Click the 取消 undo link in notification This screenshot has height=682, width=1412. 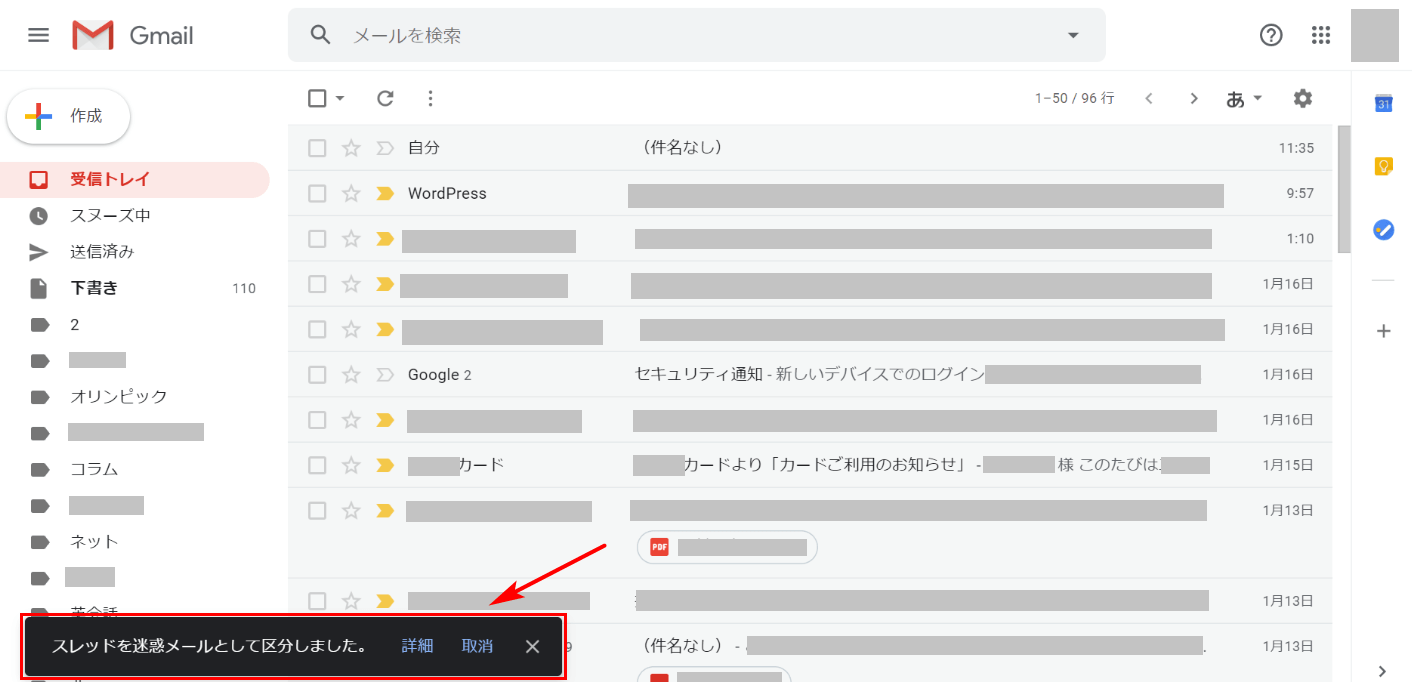[477, 646]
